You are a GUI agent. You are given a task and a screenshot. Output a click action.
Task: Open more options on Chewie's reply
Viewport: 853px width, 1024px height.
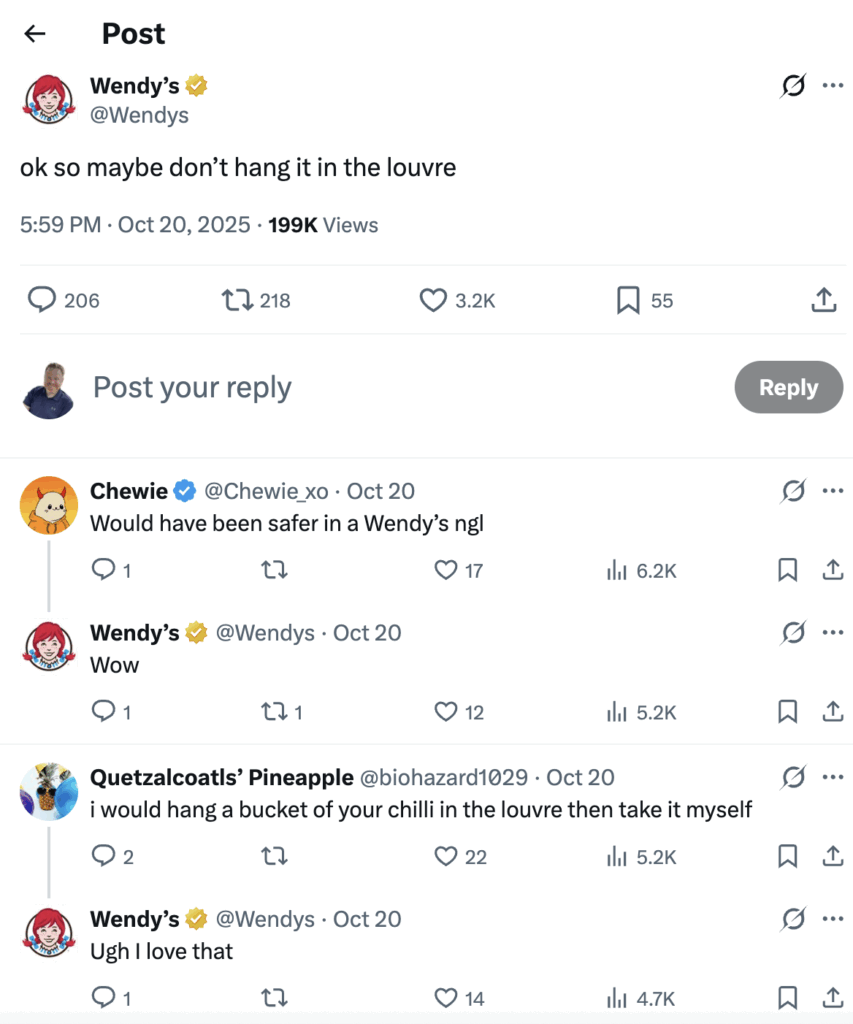click(832, 491)
